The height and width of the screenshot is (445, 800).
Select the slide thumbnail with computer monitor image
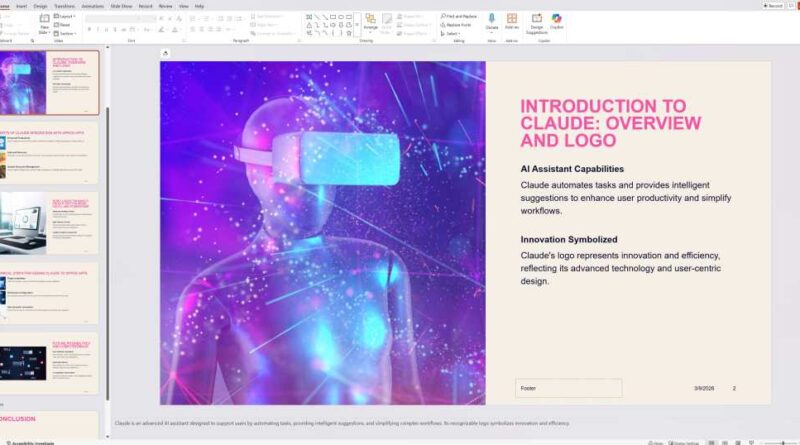49,222
